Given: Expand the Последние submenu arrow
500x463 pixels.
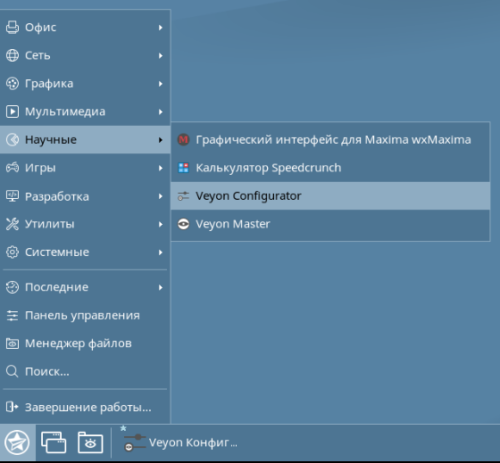Looking at the screenshot, I should 161,287.
